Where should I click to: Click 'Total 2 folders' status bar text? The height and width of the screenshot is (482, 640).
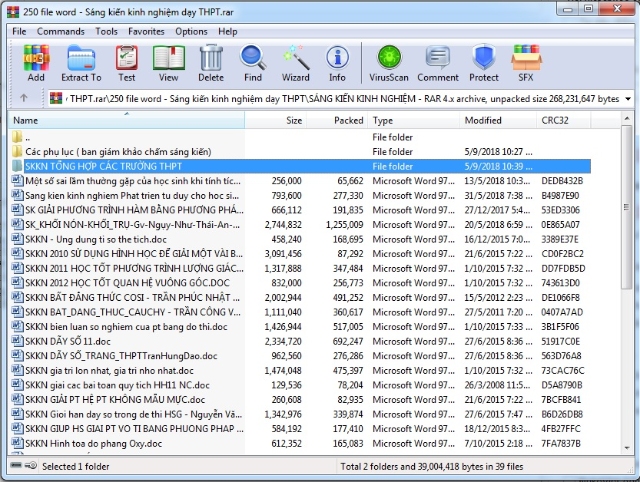[x=432, y=466]
